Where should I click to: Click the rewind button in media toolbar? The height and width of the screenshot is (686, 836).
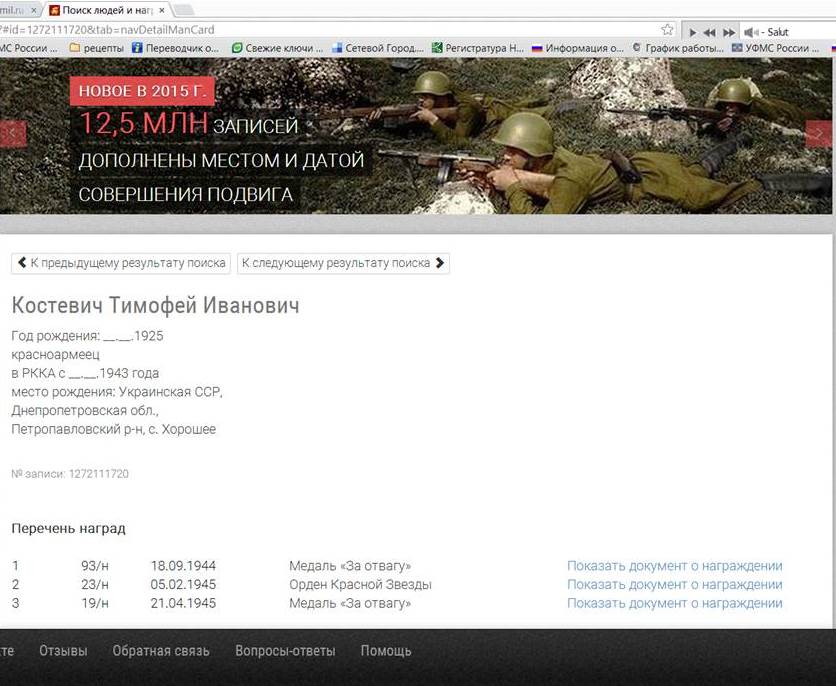(709, 32)
